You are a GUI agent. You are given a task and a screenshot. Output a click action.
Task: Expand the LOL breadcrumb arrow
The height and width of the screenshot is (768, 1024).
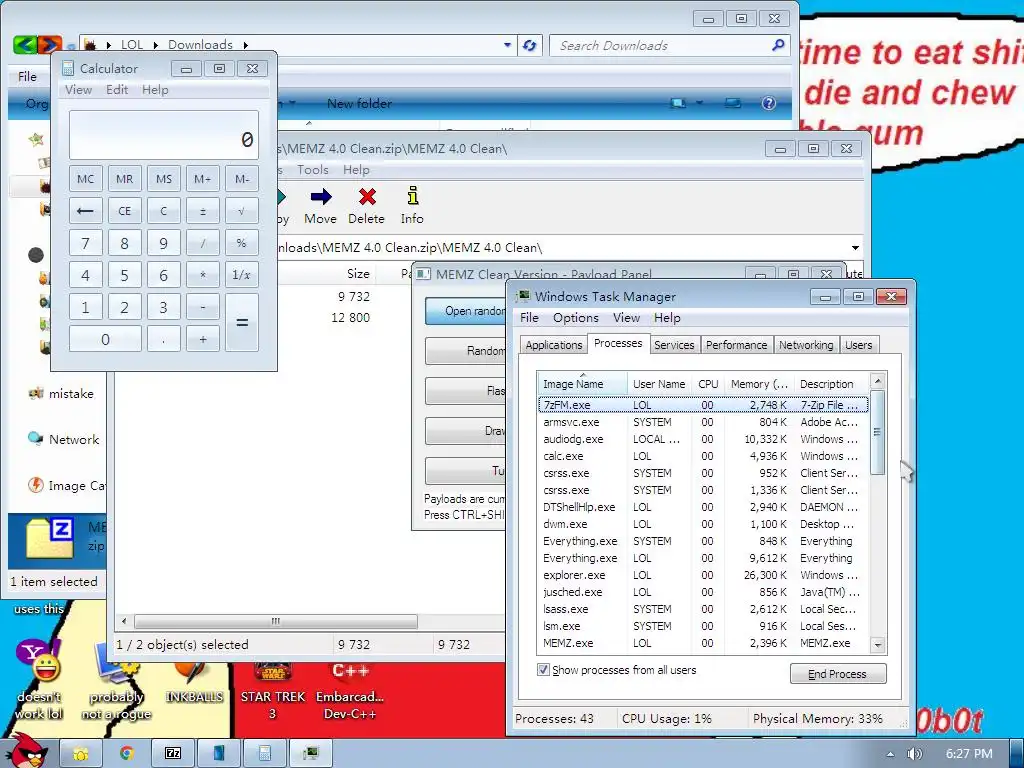pyautogui.click(x=156, y=45)
